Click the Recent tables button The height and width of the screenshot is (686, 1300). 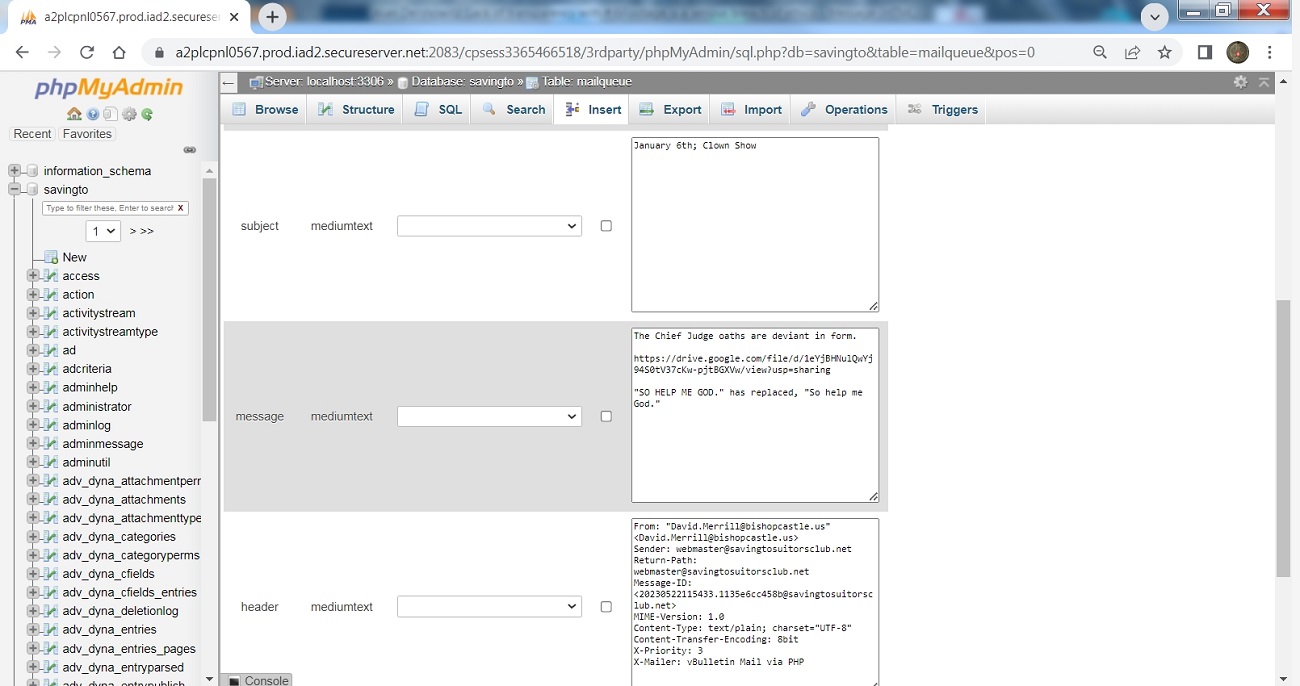point(32,134)
